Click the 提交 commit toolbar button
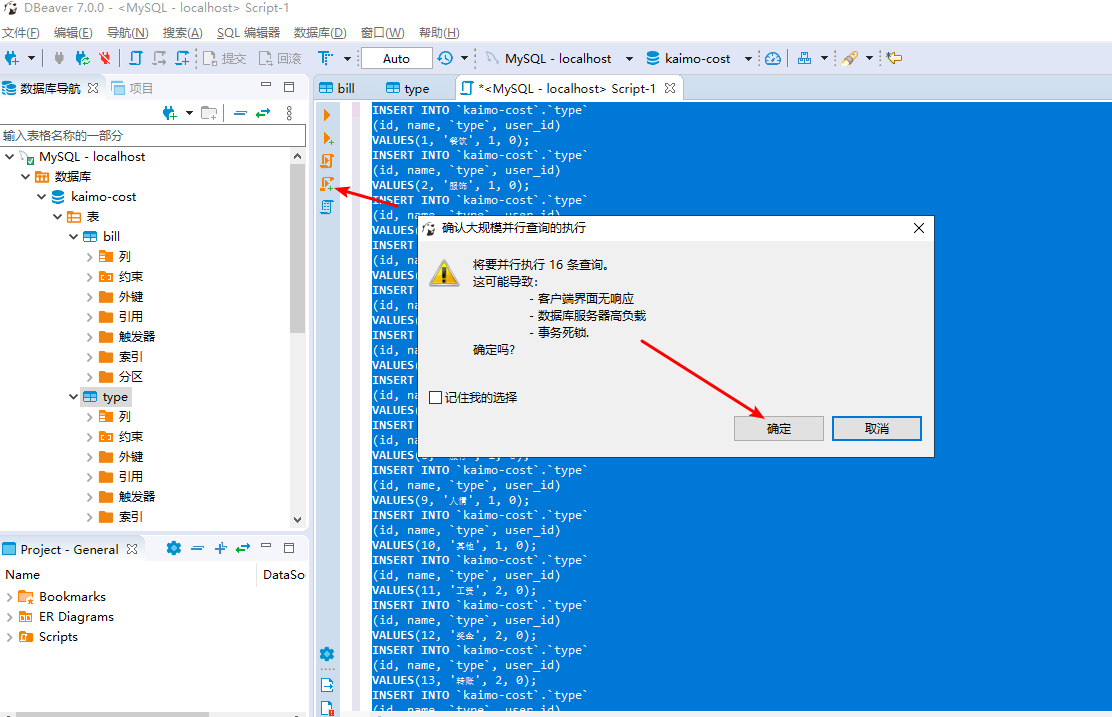Screen dimensions: 1112x717 click(x=225, y=58)
